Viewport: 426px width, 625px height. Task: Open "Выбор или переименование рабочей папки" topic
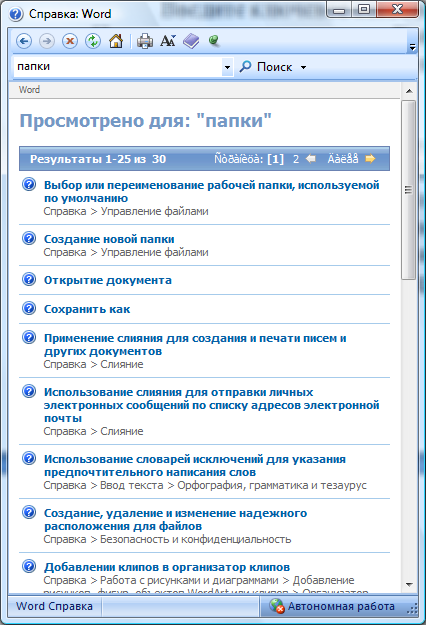click(x=211, y=191)
